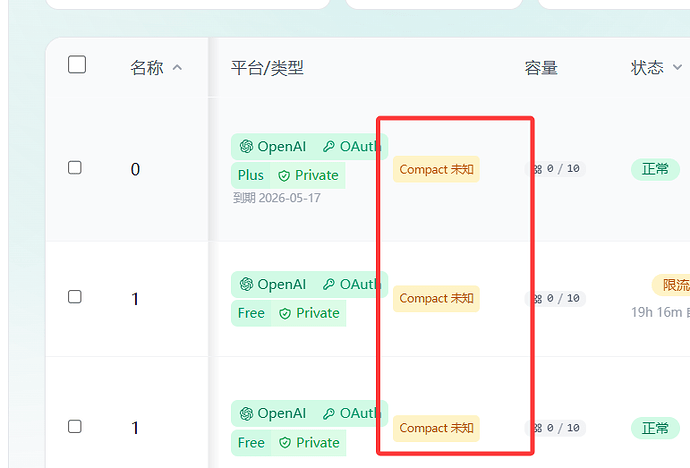
Task: Click the name cell 1 of the 限流 row
Action: pos(135,299)
